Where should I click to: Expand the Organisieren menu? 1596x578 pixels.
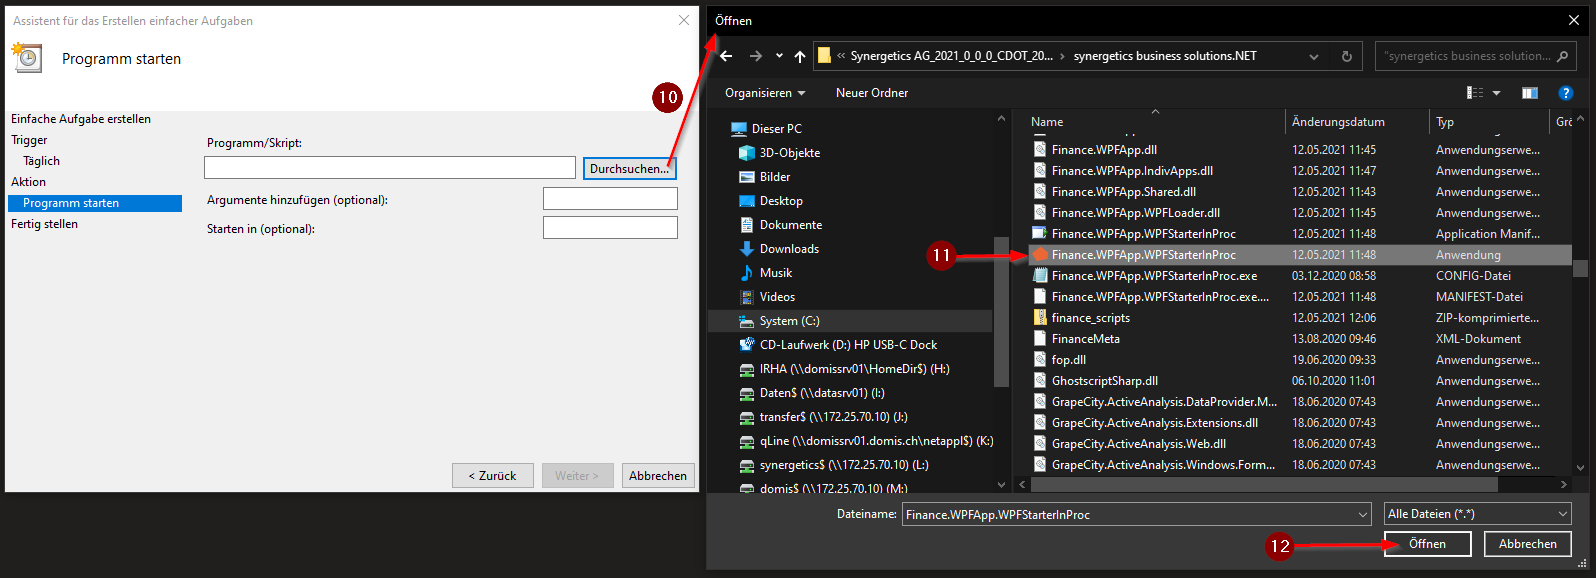(765, 93)
